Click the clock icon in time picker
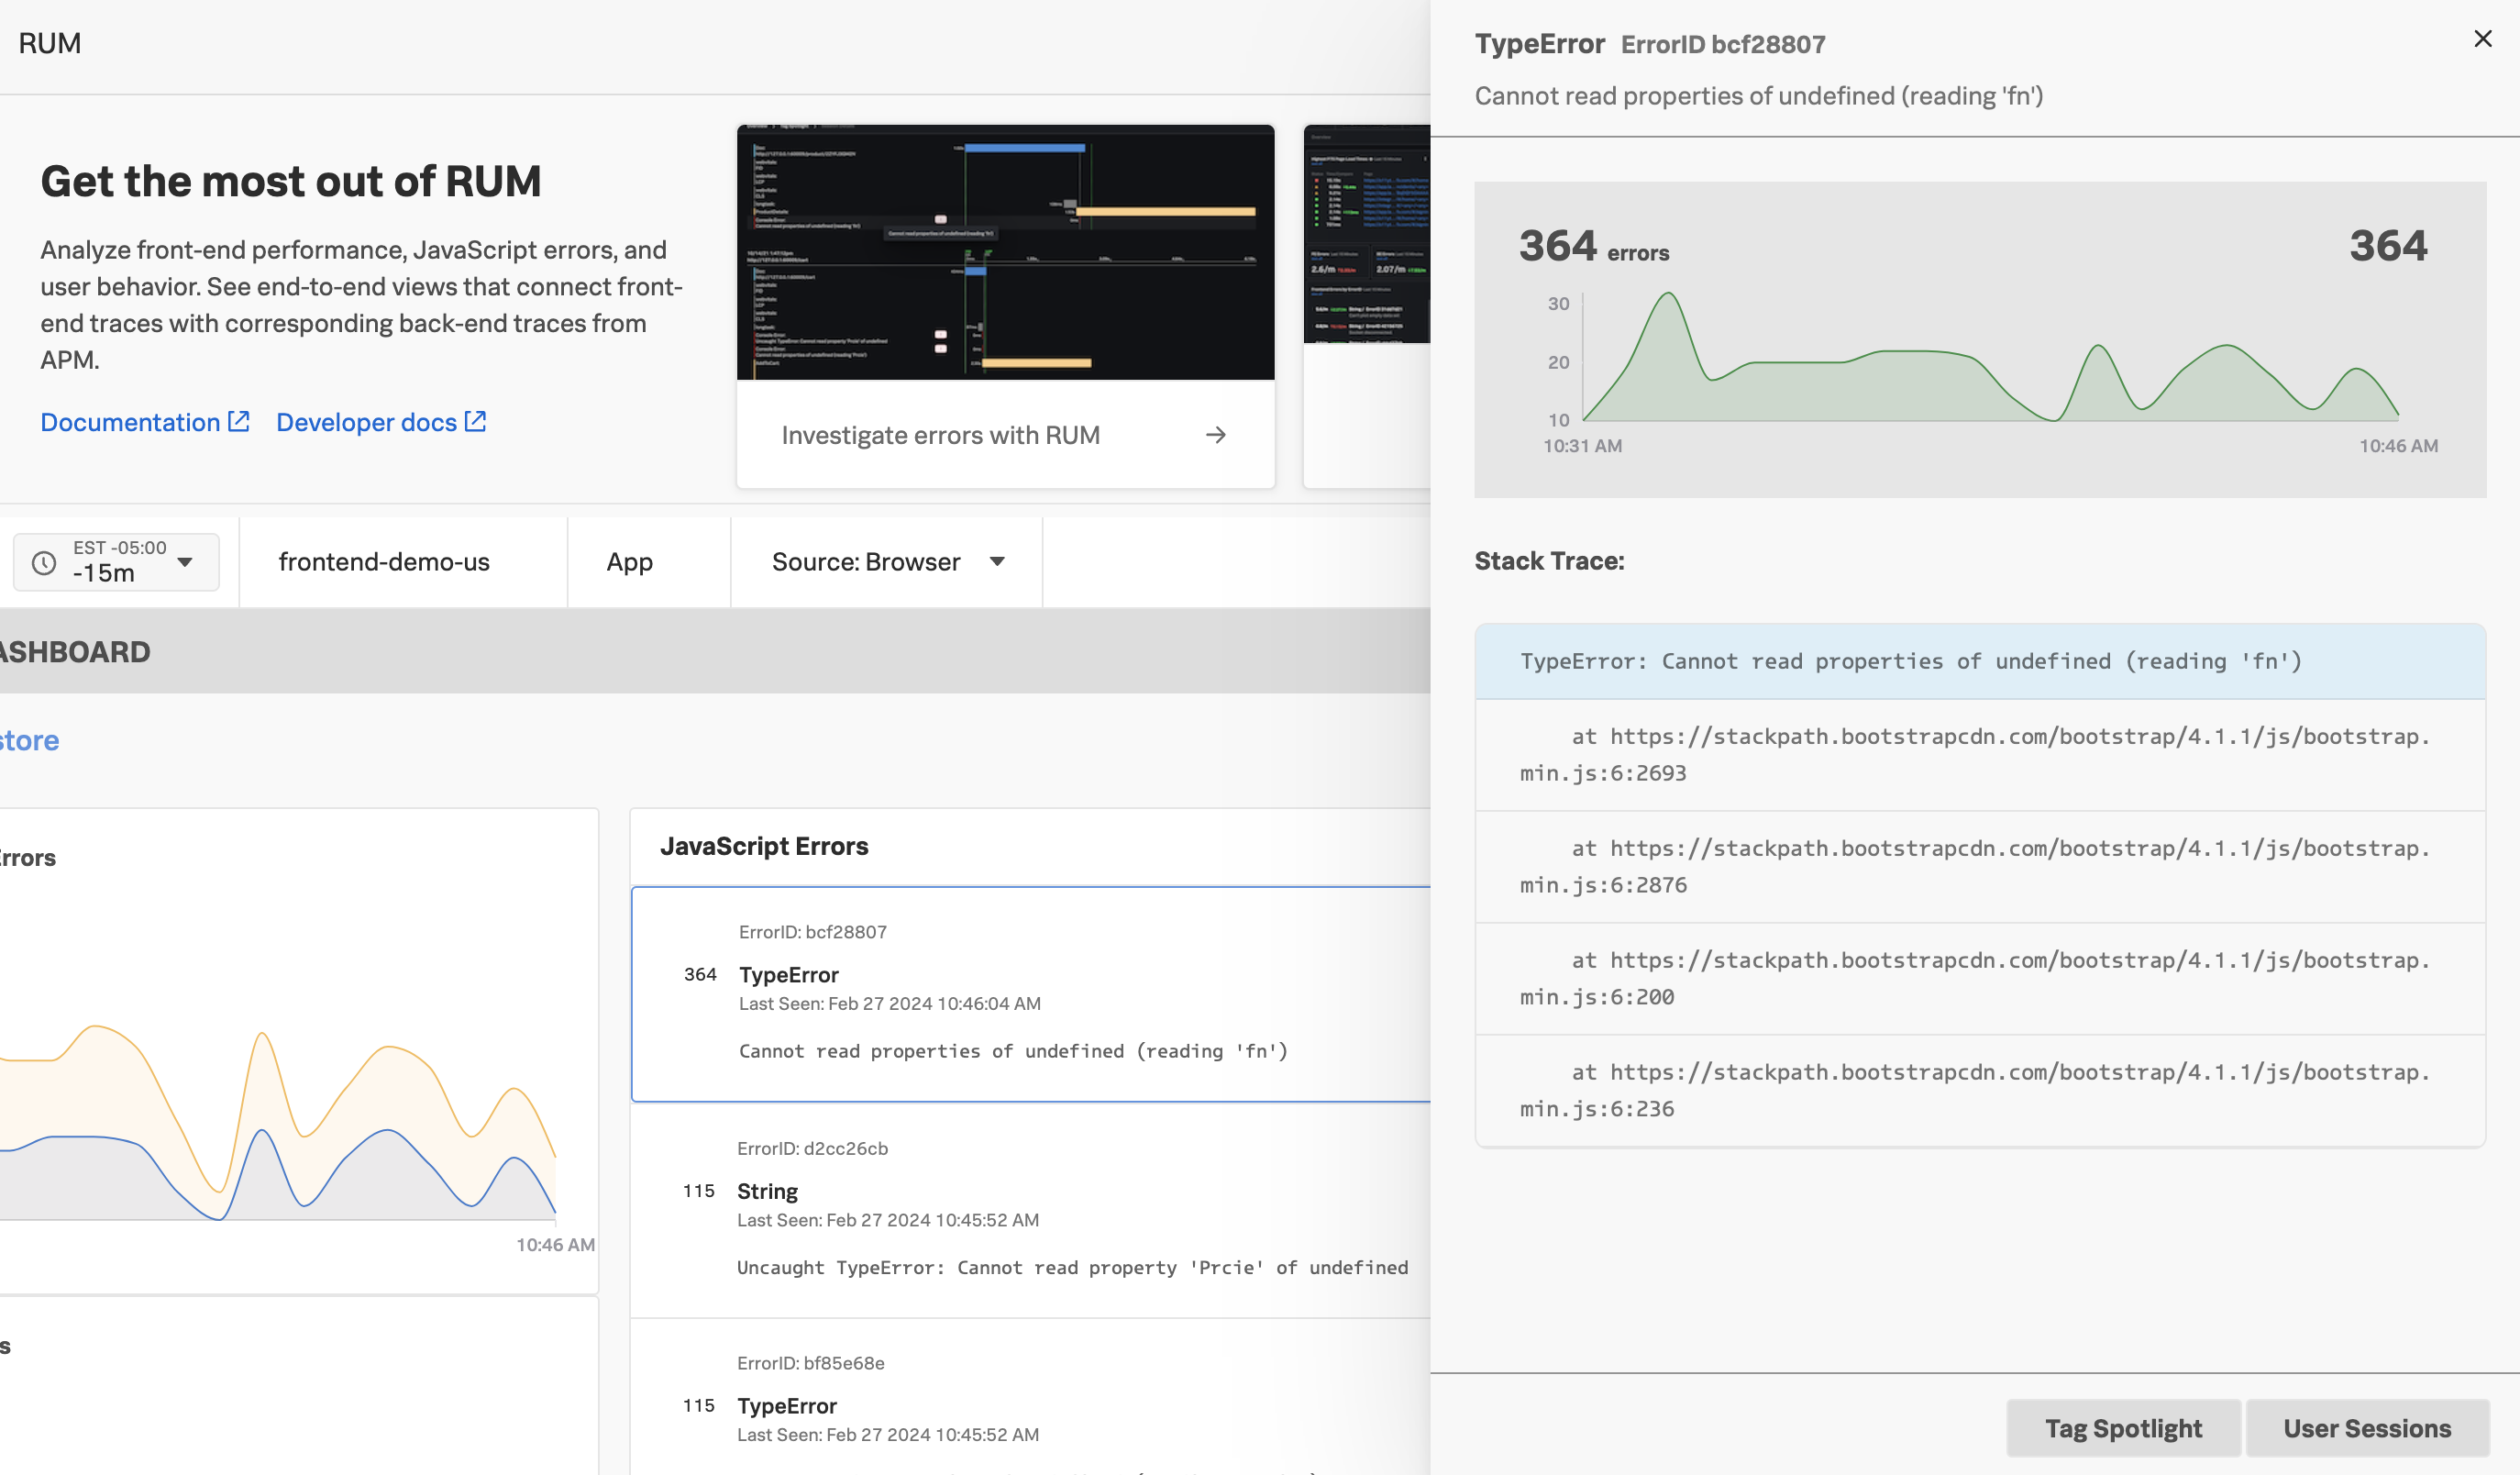The height and width of the screenshot is (1475, 2520). click(x=44, y=563)
